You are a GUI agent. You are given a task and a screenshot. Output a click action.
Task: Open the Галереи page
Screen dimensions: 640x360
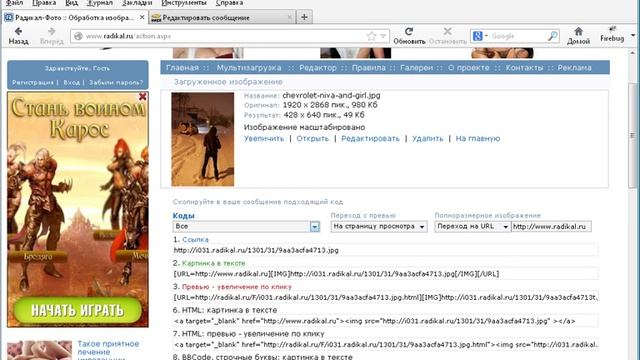416,68
